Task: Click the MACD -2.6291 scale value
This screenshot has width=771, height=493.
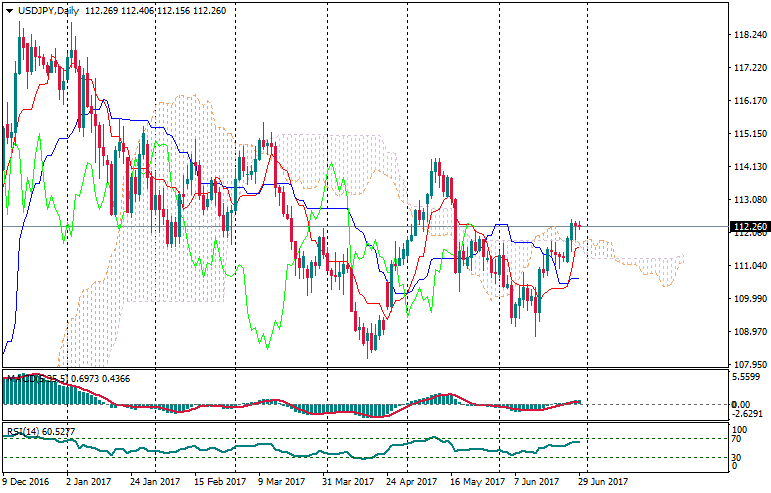Action: 748,414
